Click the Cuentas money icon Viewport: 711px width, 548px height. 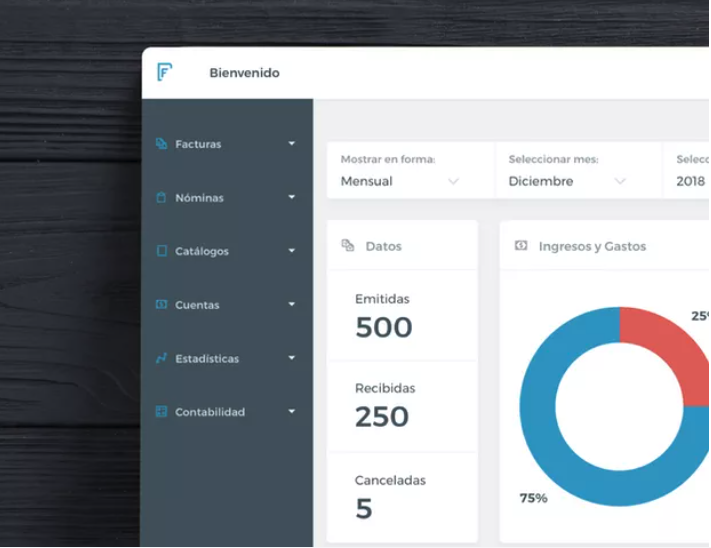click(x=161, y=304)
